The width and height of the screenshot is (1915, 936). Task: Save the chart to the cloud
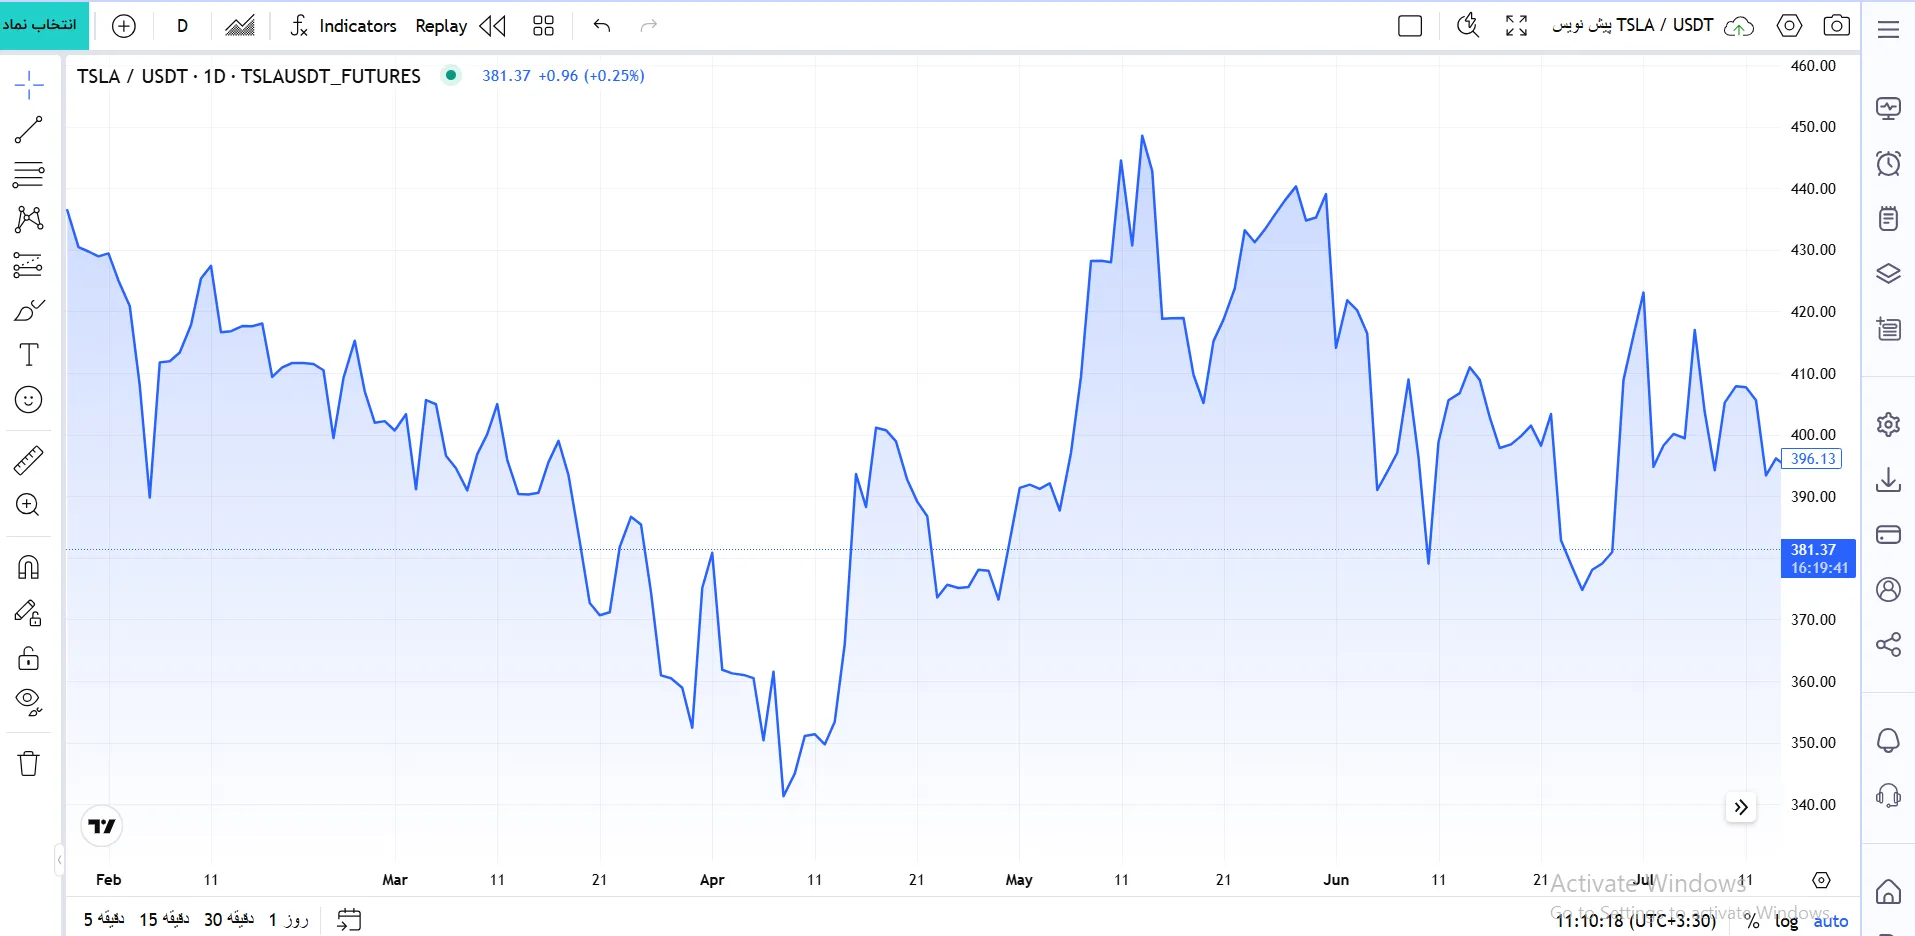click(1740, 26)
